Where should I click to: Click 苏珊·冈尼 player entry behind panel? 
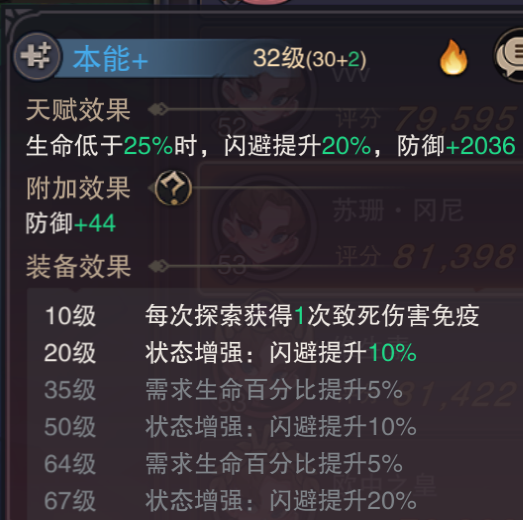[x=360, y=227]
